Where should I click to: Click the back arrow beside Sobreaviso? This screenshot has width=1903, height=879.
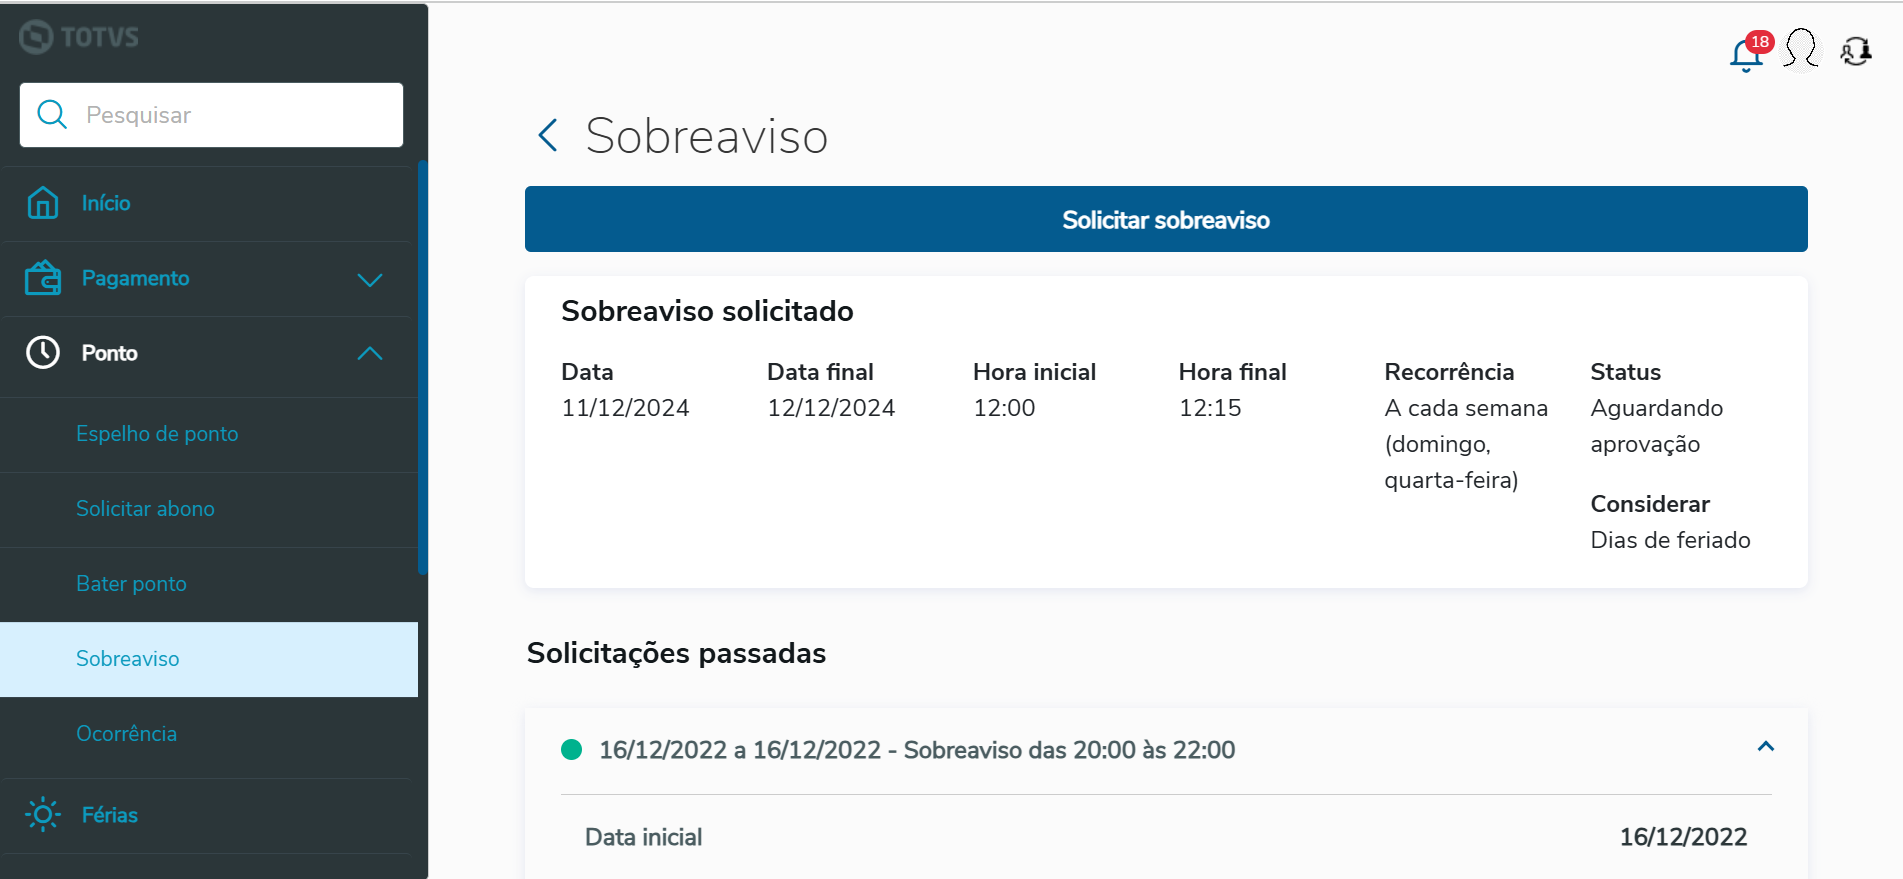(548, 135)
